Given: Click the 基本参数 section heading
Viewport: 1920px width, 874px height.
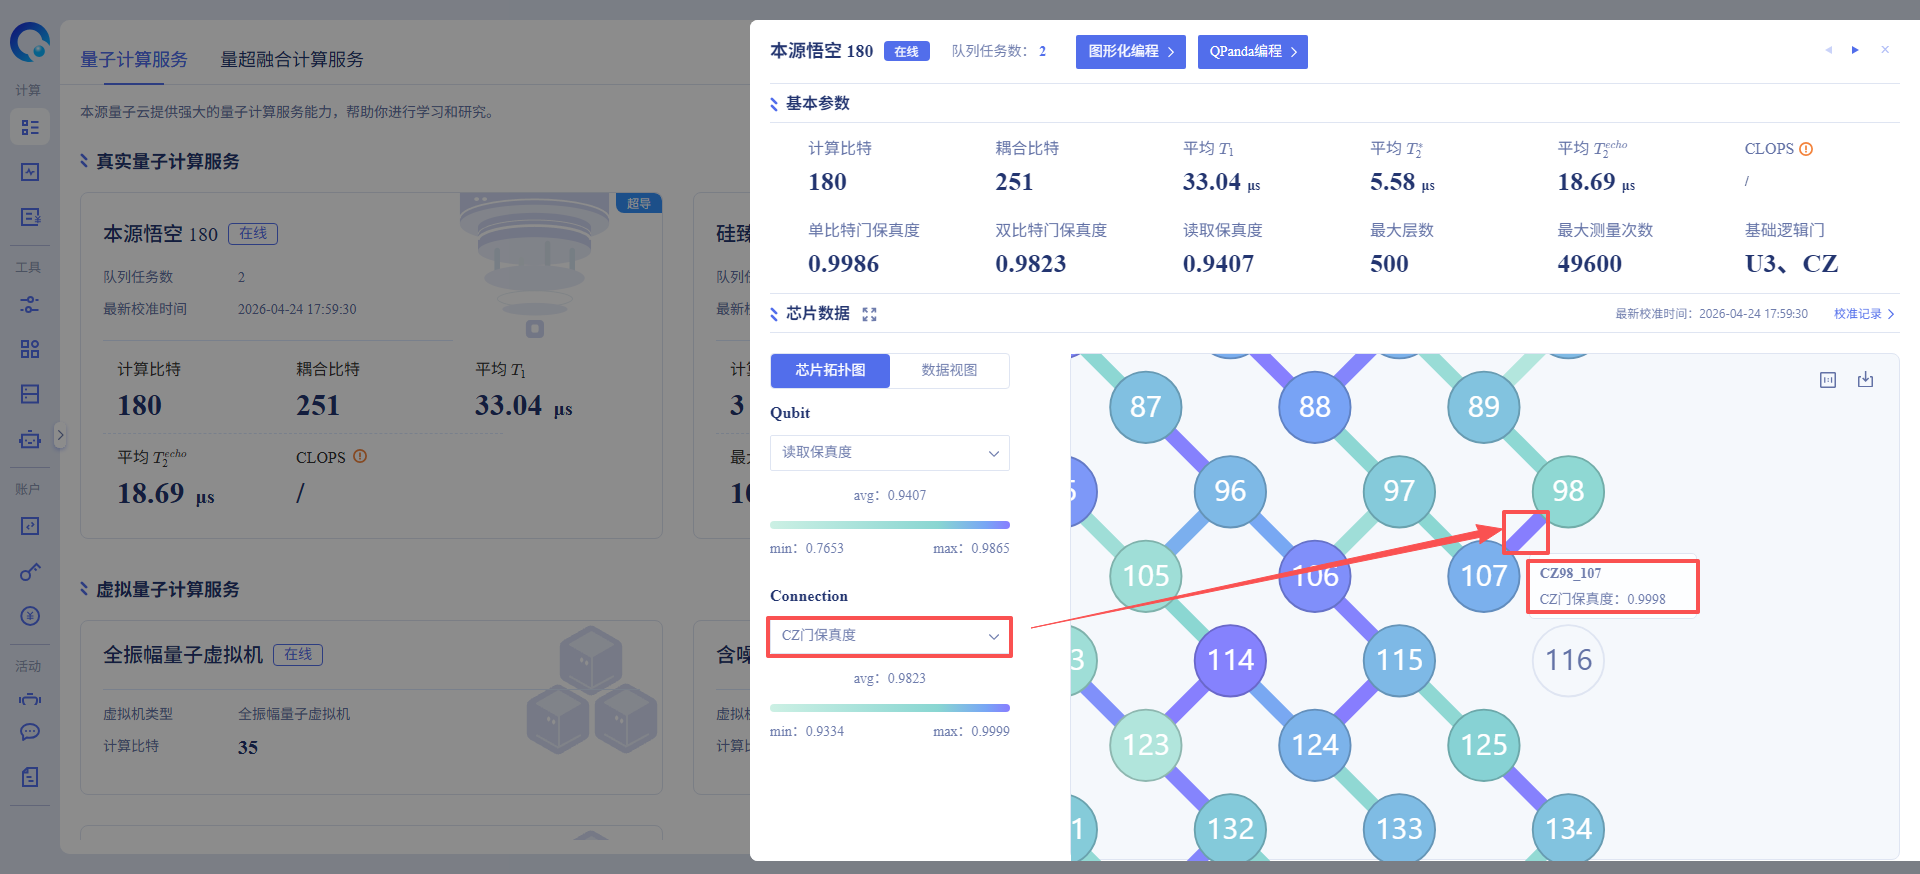Looking at the screenshot, I should pyautogui.click(x=817, y=103).
